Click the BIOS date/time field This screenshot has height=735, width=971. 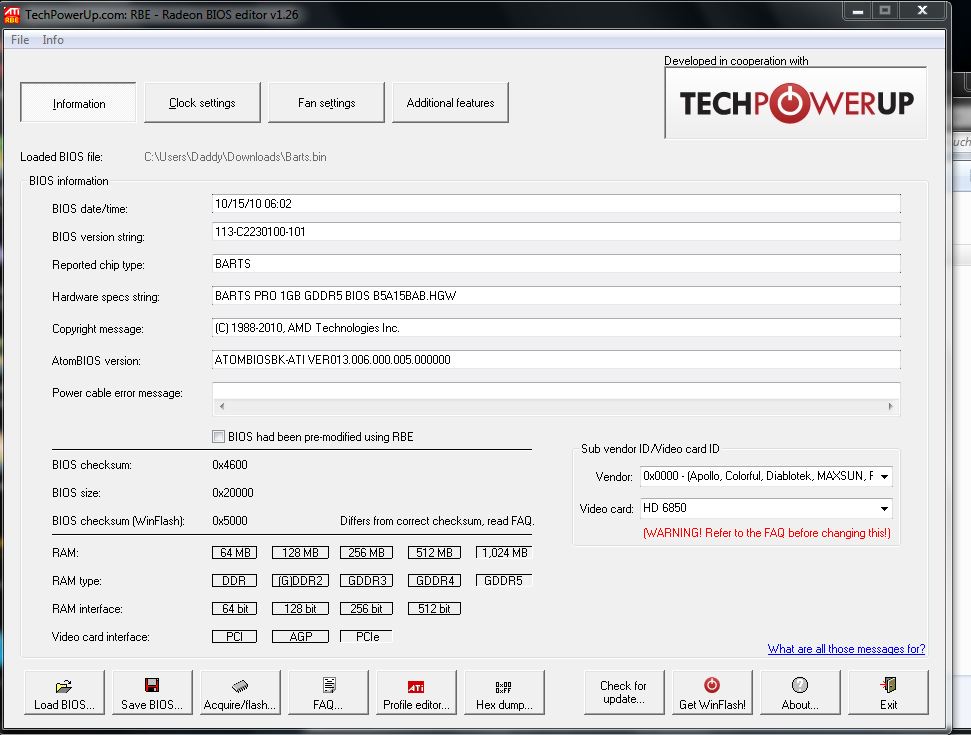(556, 204)
